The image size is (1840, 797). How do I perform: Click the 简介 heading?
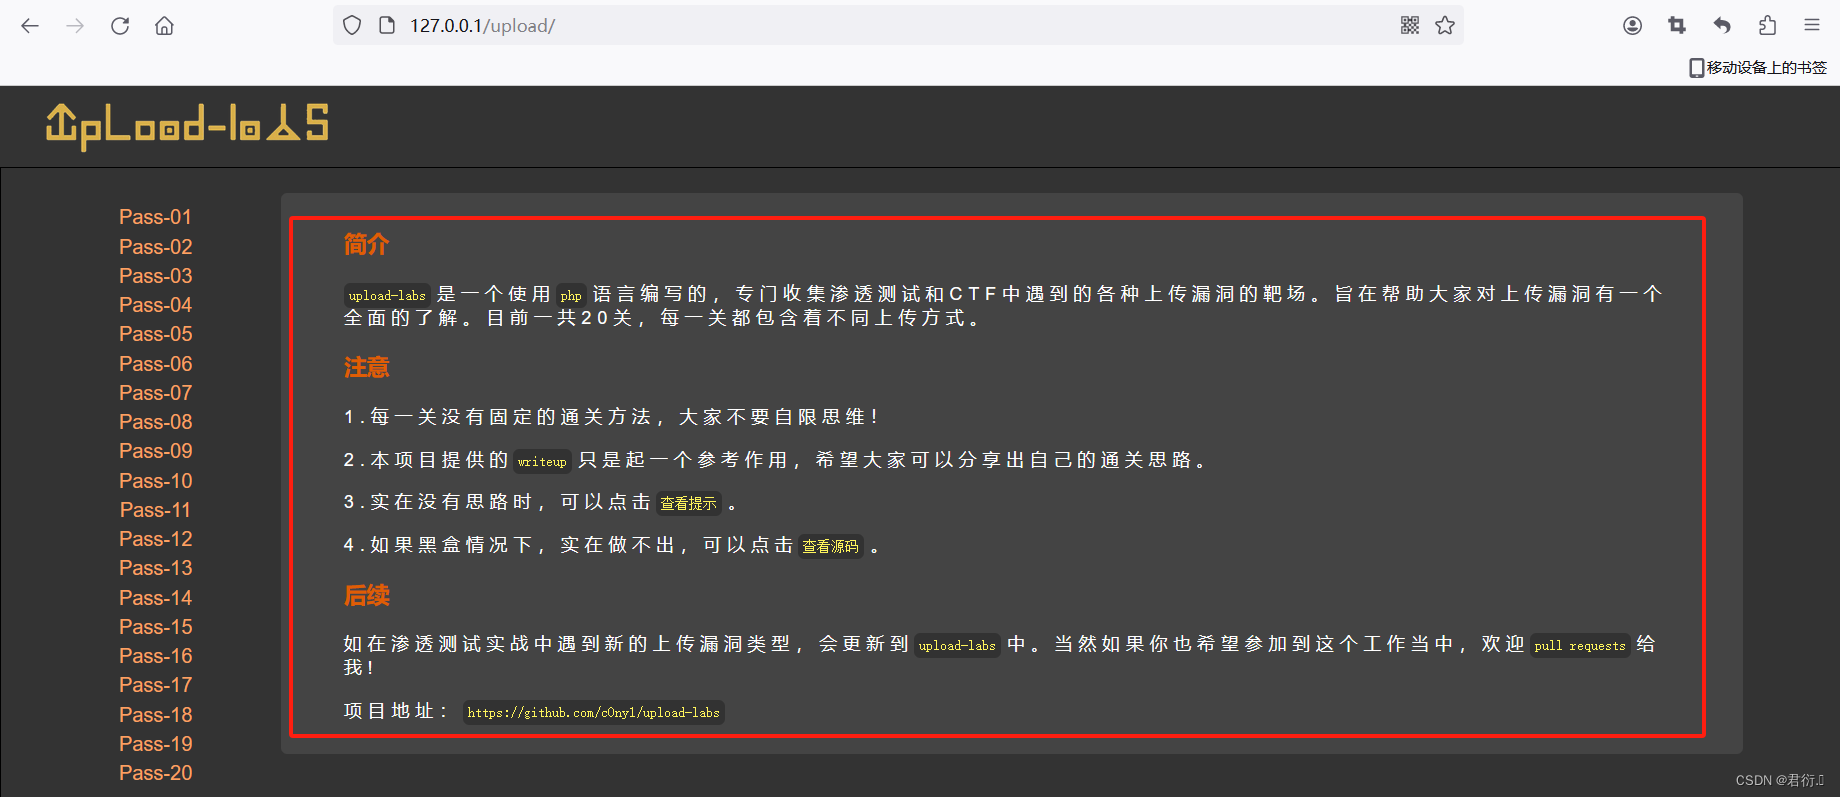(x=366, y=244)
